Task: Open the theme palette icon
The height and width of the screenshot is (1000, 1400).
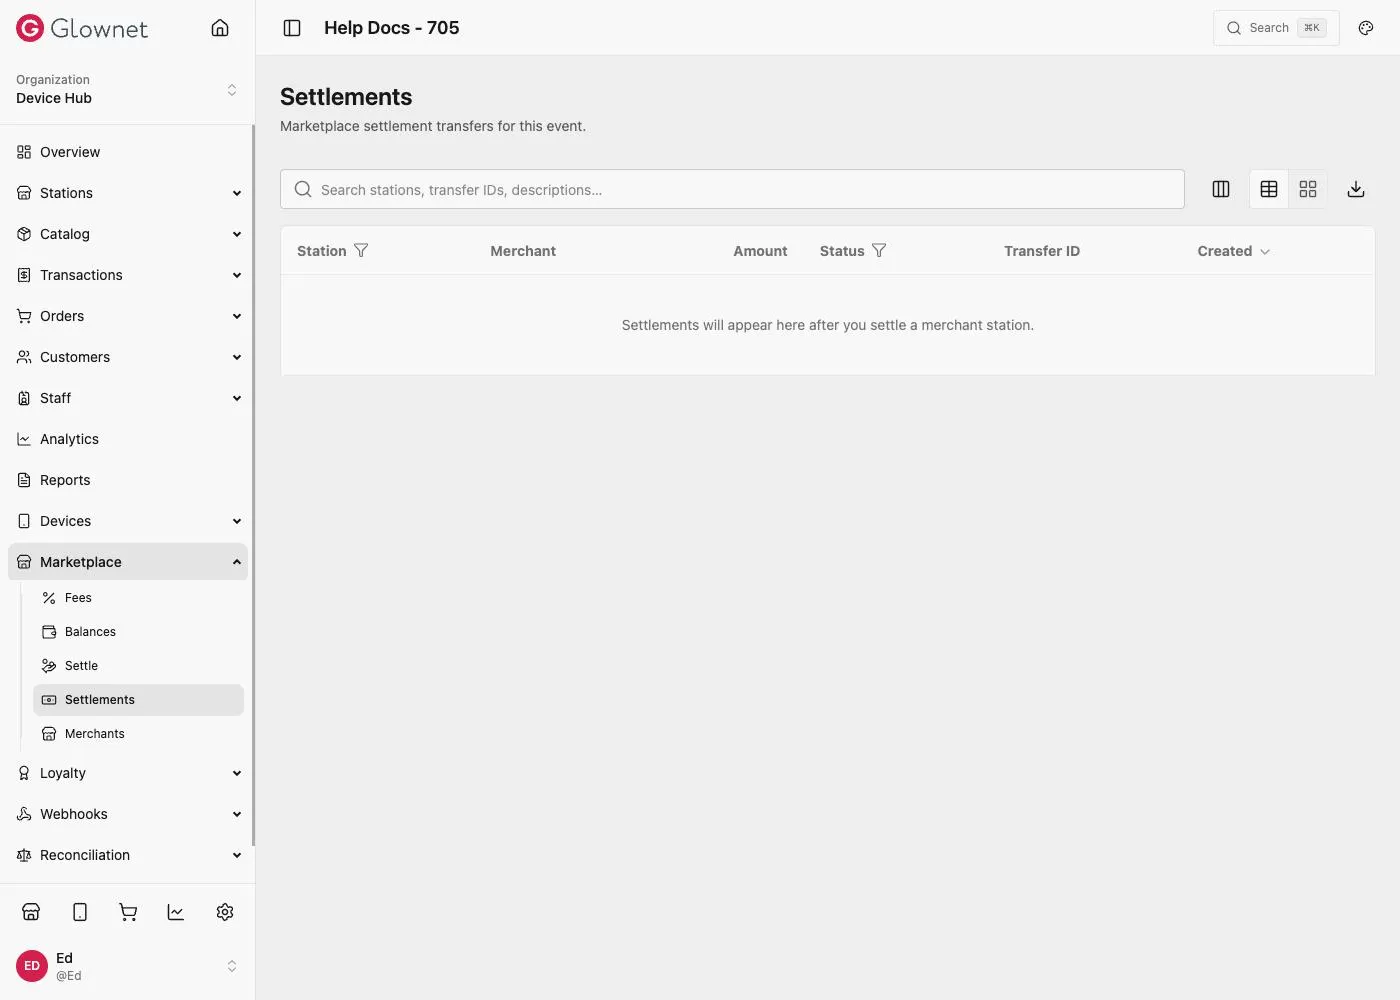Action: point(1366,28)
